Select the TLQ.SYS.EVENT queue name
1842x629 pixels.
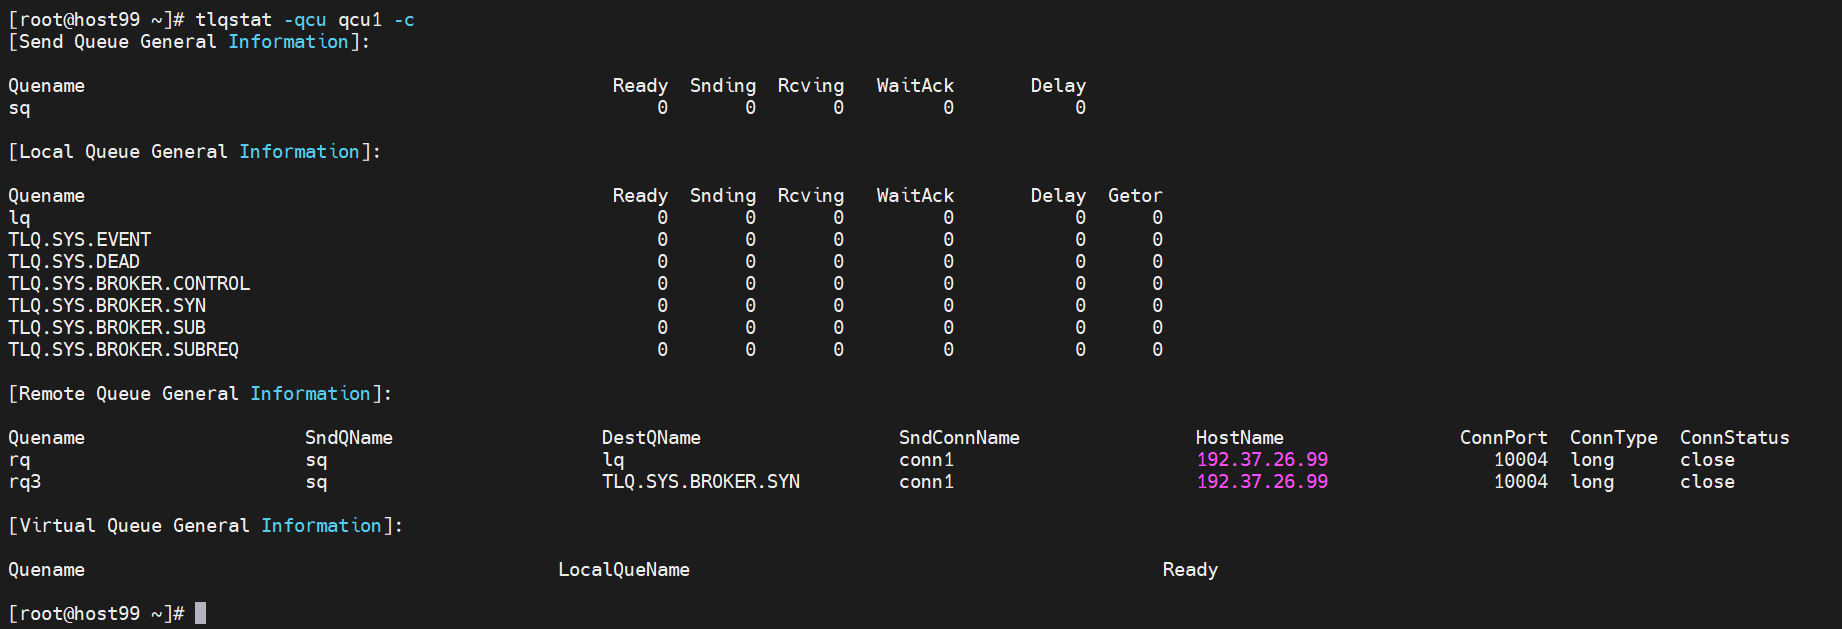(x=80, y=240)
